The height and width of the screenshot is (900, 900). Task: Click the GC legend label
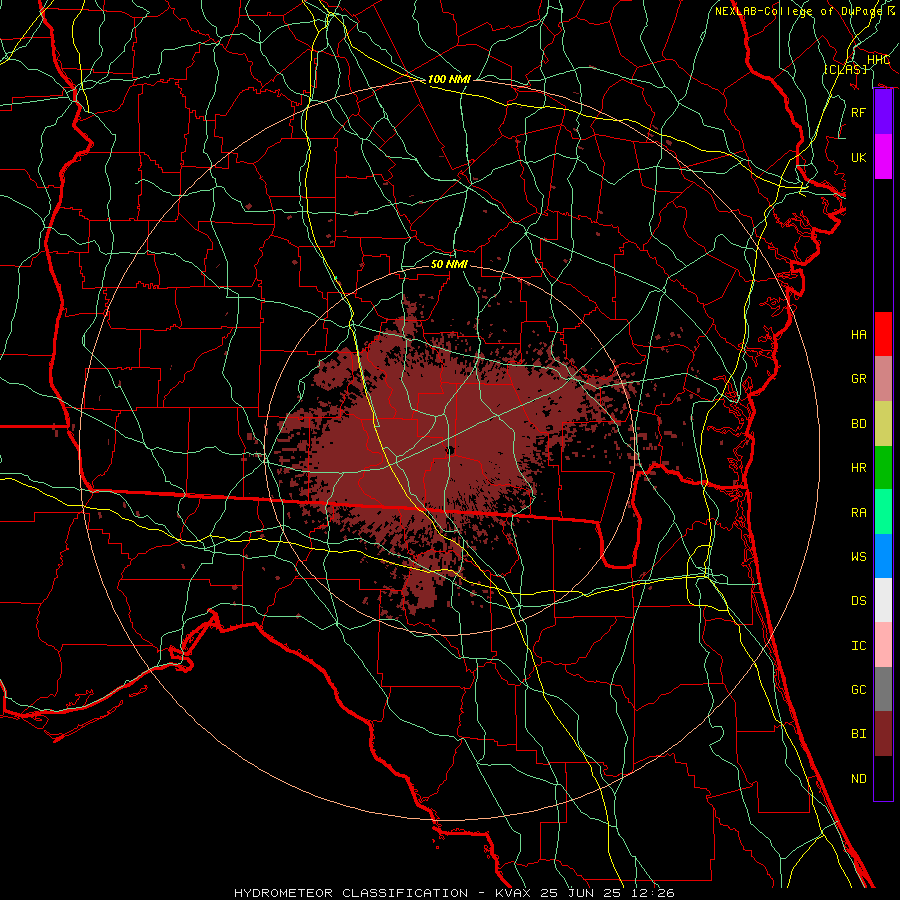pos(859,690)
